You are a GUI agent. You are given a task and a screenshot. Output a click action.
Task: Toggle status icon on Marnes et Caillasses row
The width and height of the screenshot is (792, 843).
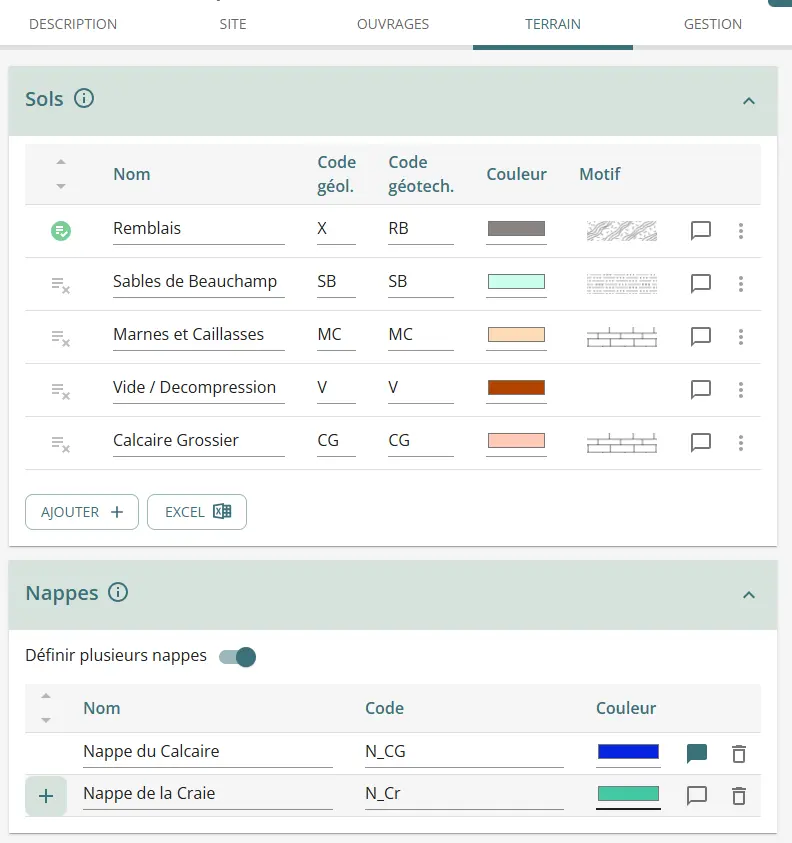pos(61,337)
